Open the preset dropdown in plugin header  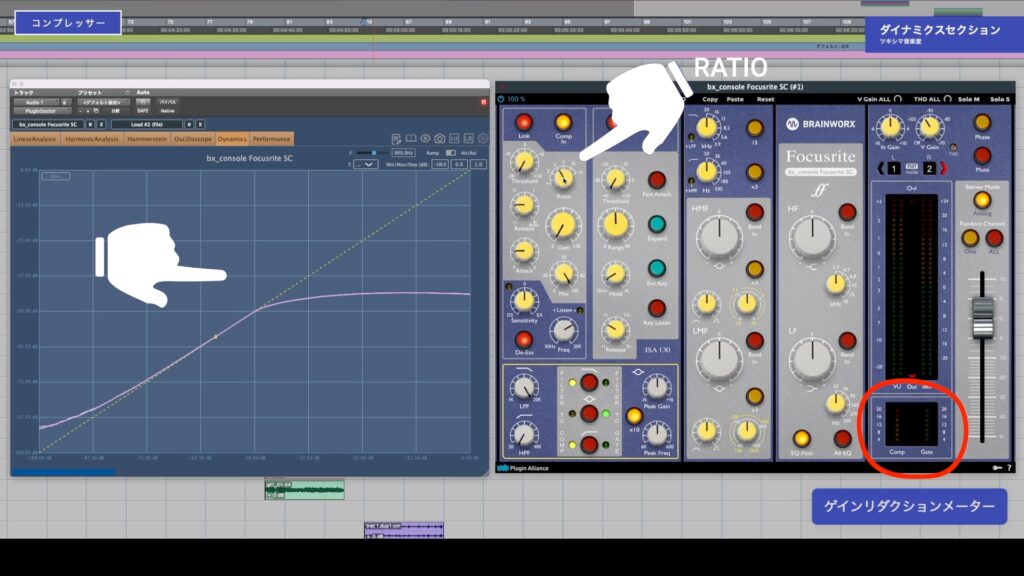tap(103, 103)
